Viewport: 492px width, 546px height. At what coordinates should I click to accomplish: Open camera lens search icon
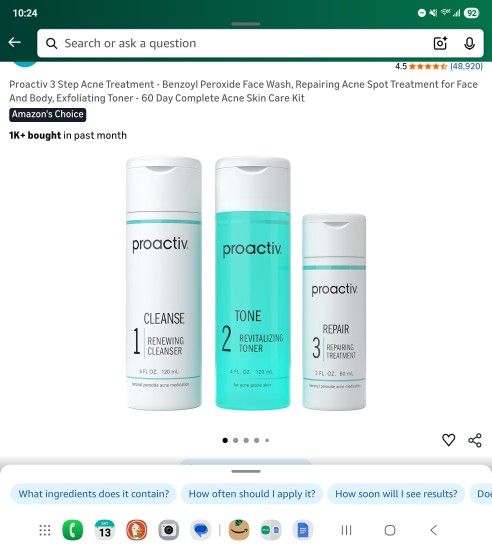click(440, 43)
